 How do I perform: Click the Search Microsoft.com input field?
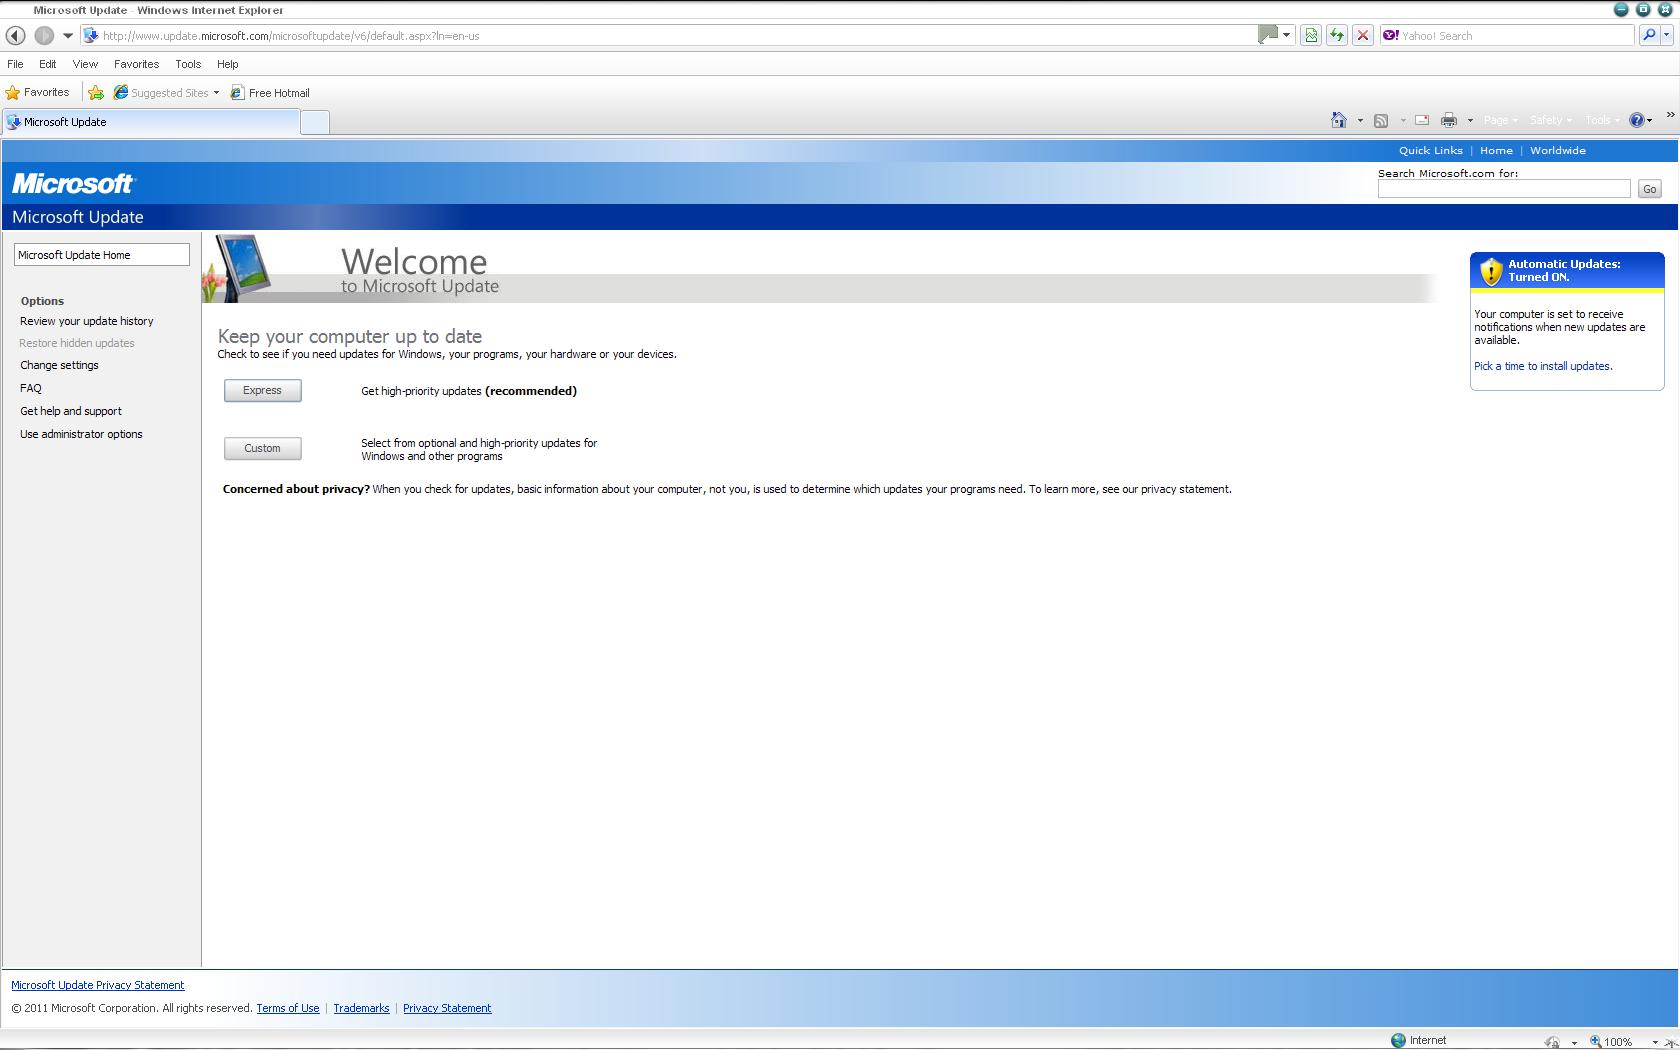(1504, 189)
